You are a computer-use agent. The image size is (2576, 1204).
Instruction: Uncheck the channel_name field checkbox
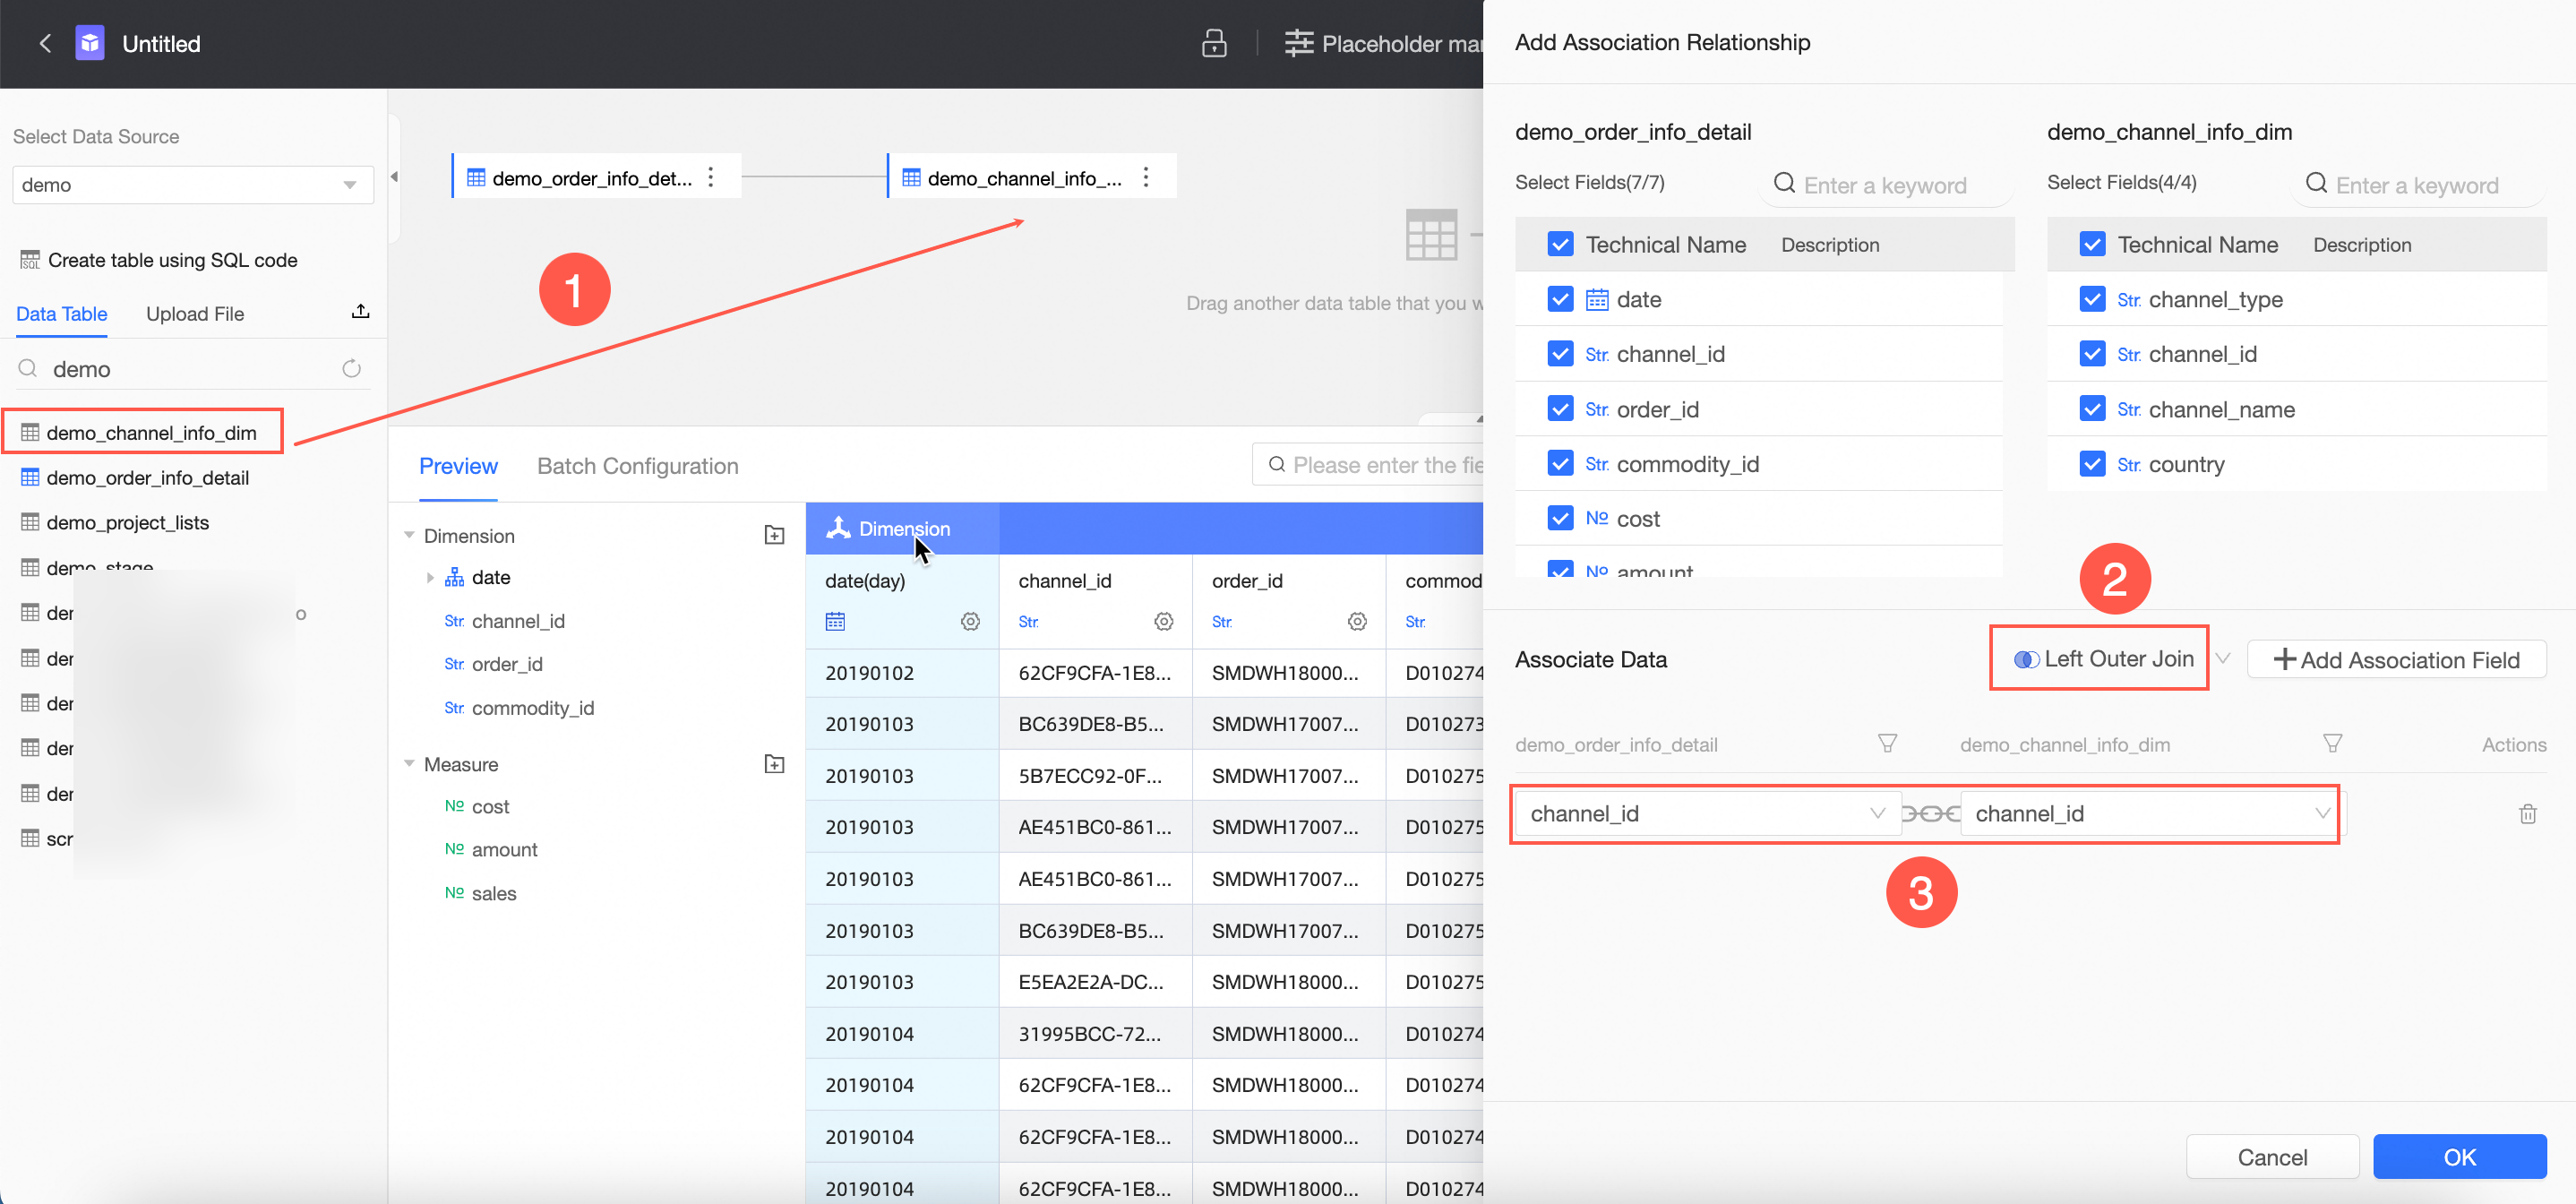[x=2092, y=409]
